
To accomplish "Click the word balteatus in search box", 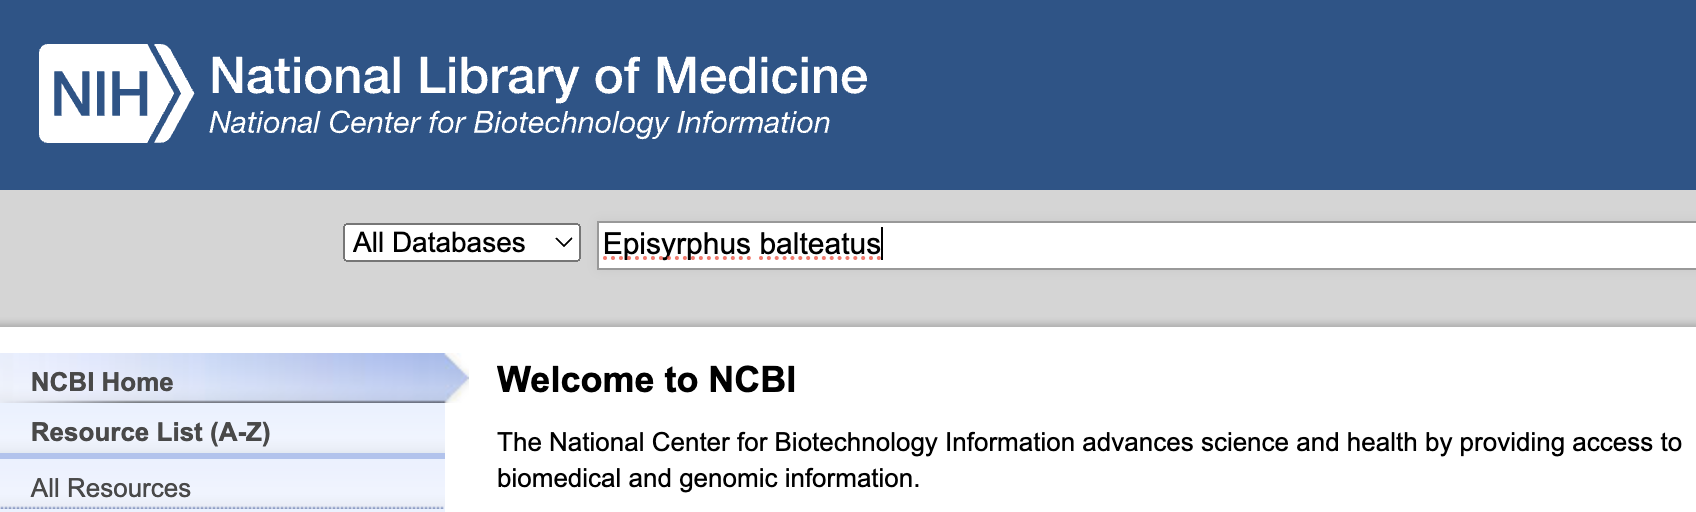I will (819, 244).
